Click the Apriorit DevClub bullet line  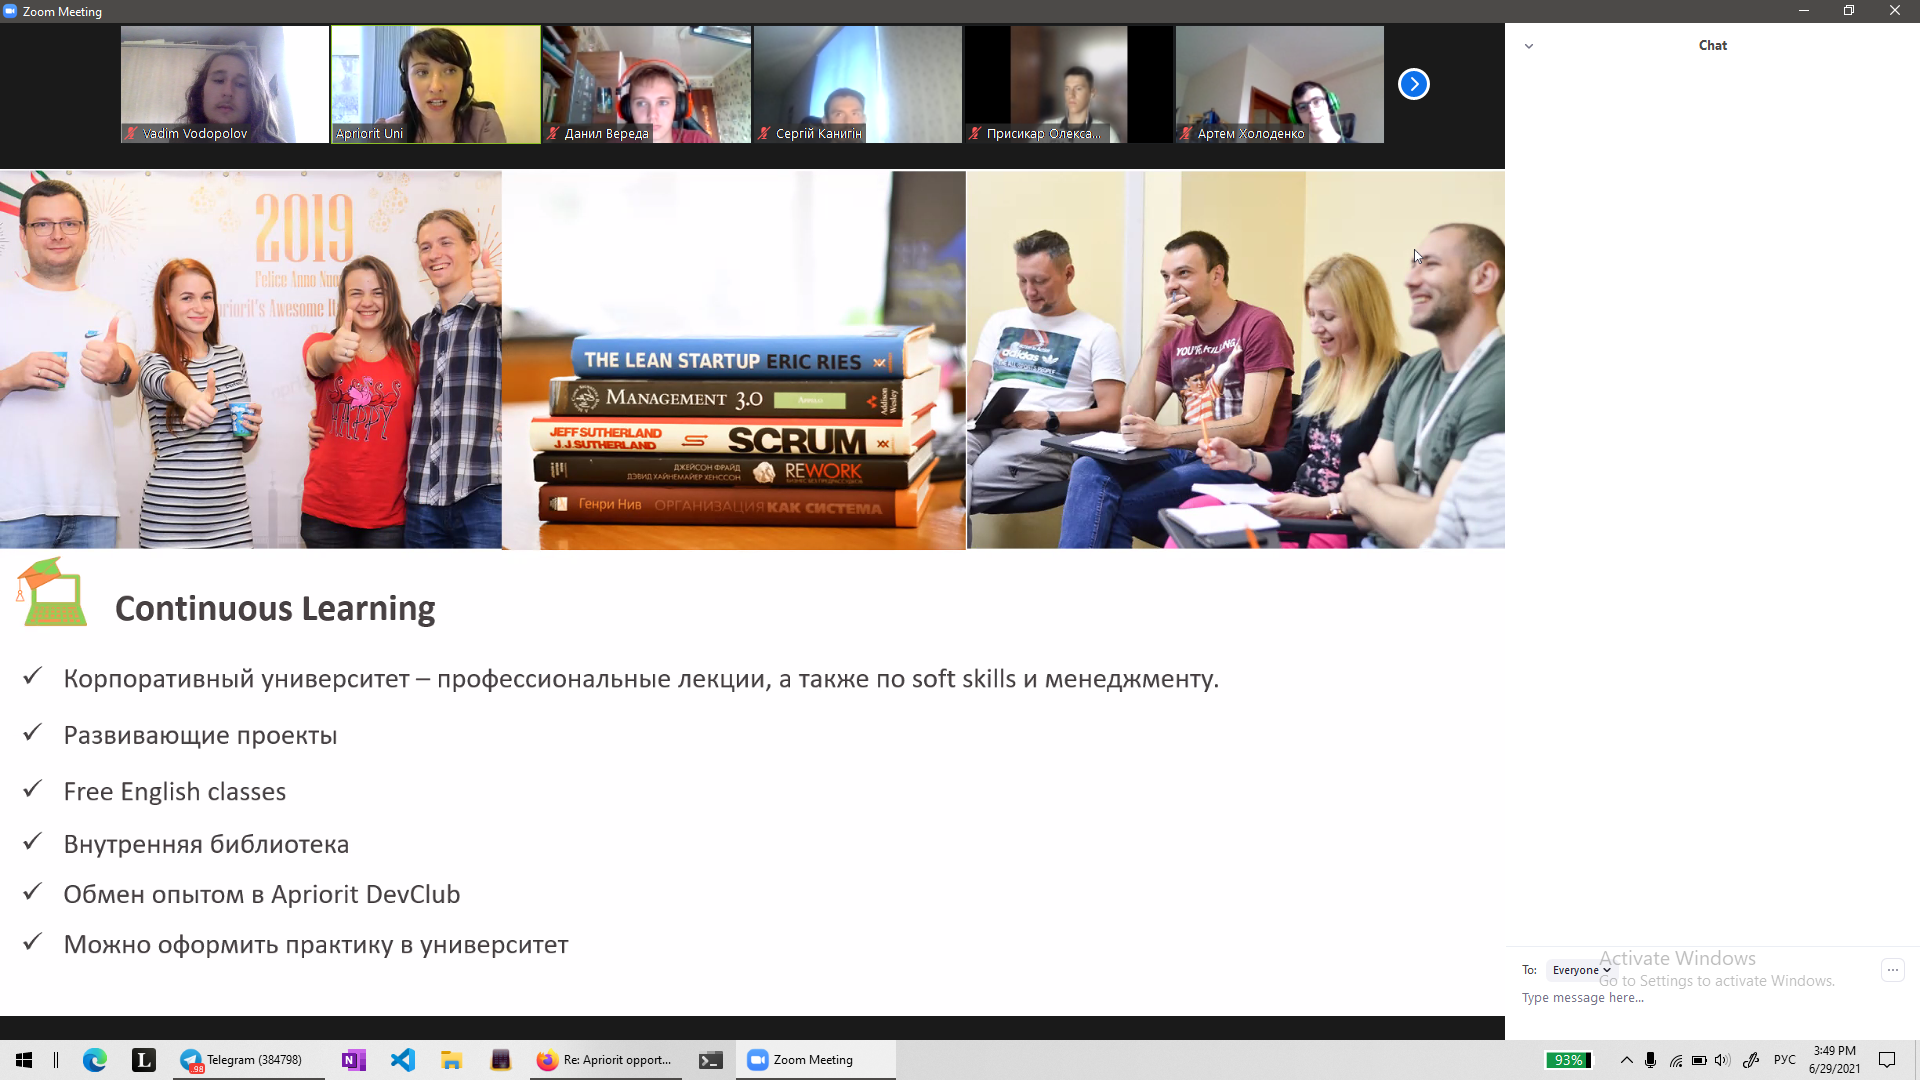pyautogui.click(x=262, y=895)
